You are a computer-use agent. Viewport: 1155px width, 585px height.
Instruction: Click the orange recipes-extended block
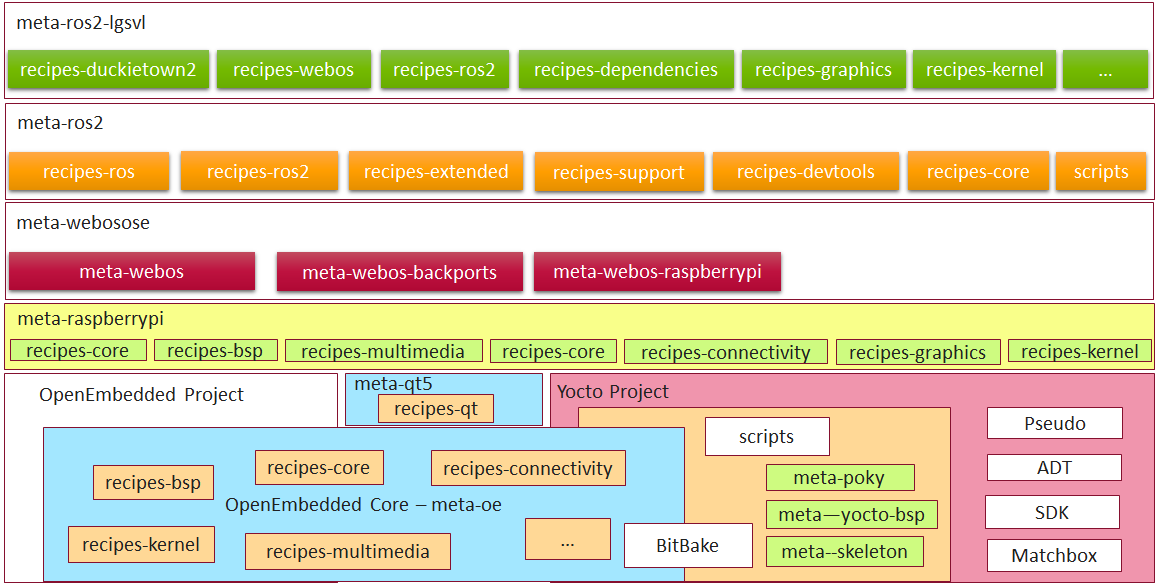[436, 172]
